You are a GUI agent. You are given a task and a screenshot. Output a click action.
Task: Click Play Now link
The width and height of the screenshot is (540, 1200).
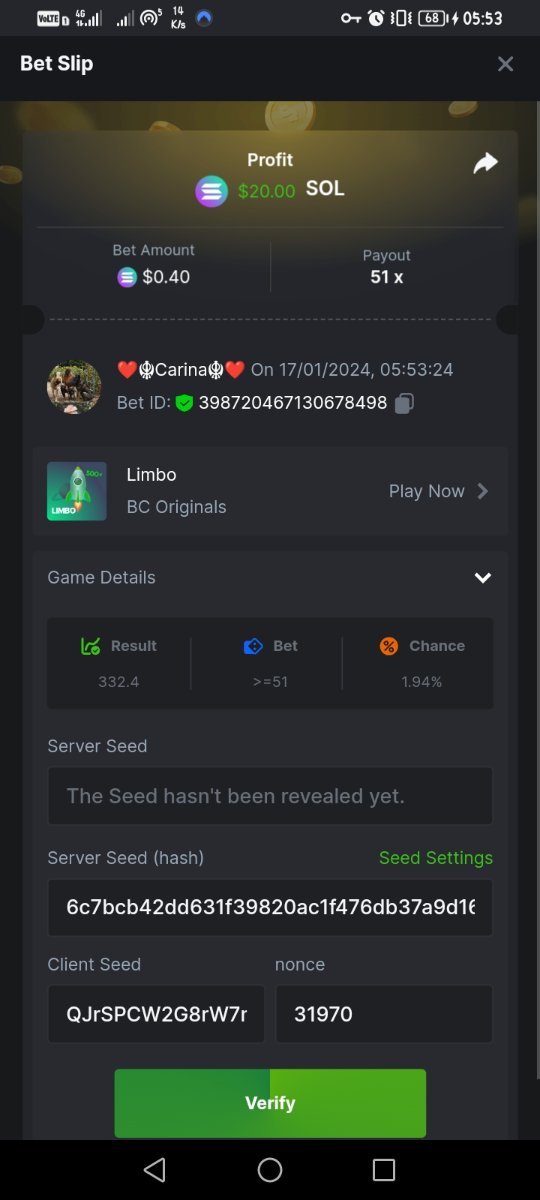(x=427, y=491)
